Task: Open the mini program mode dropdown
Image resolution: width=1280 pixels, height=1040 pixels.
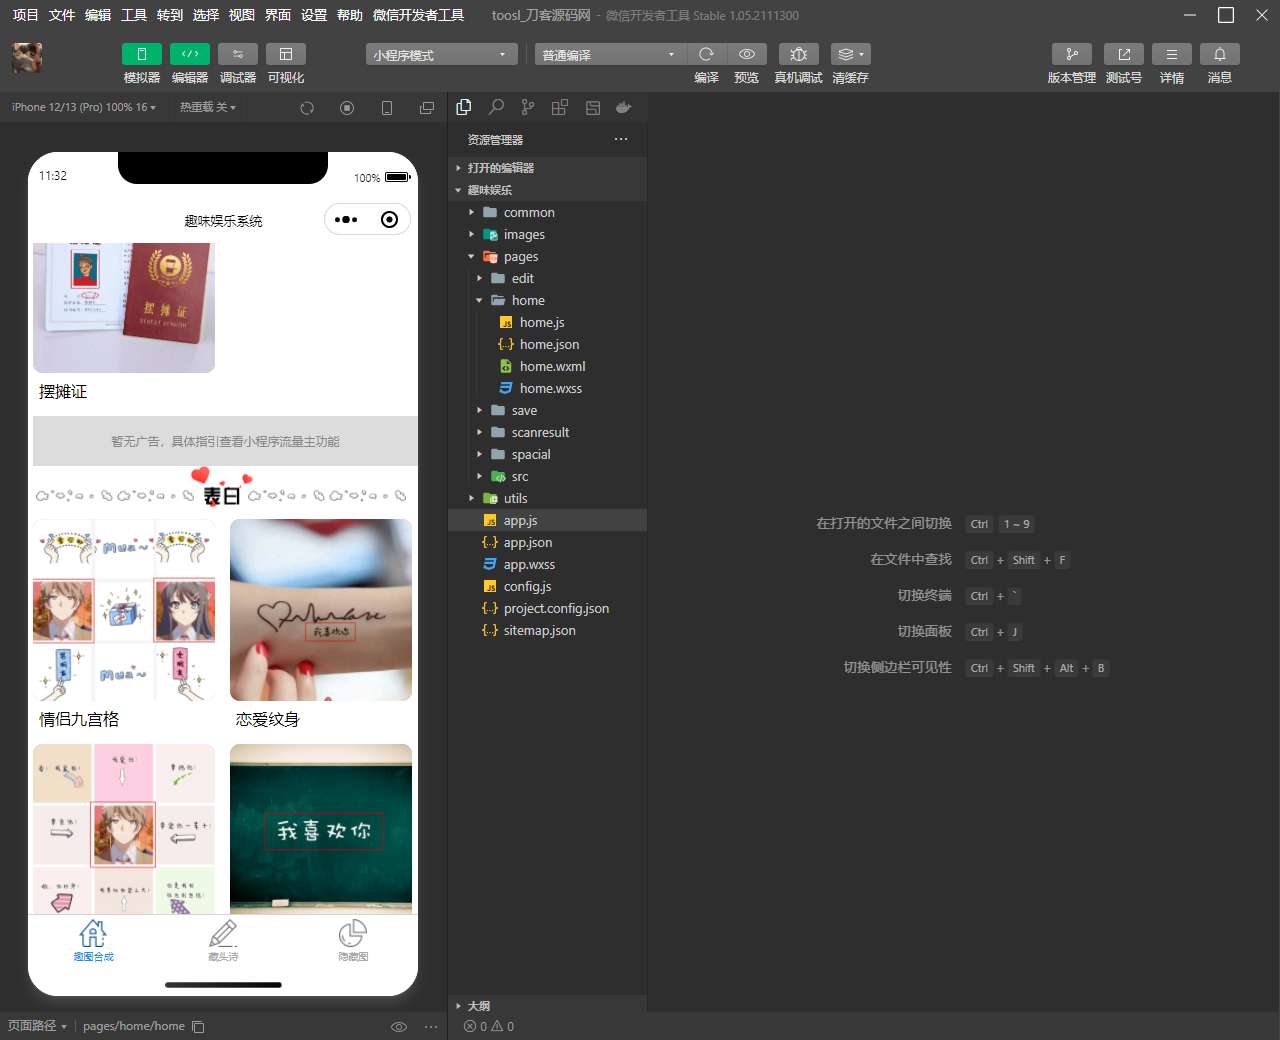Action: pyautogui.click(x=441, y=55)
